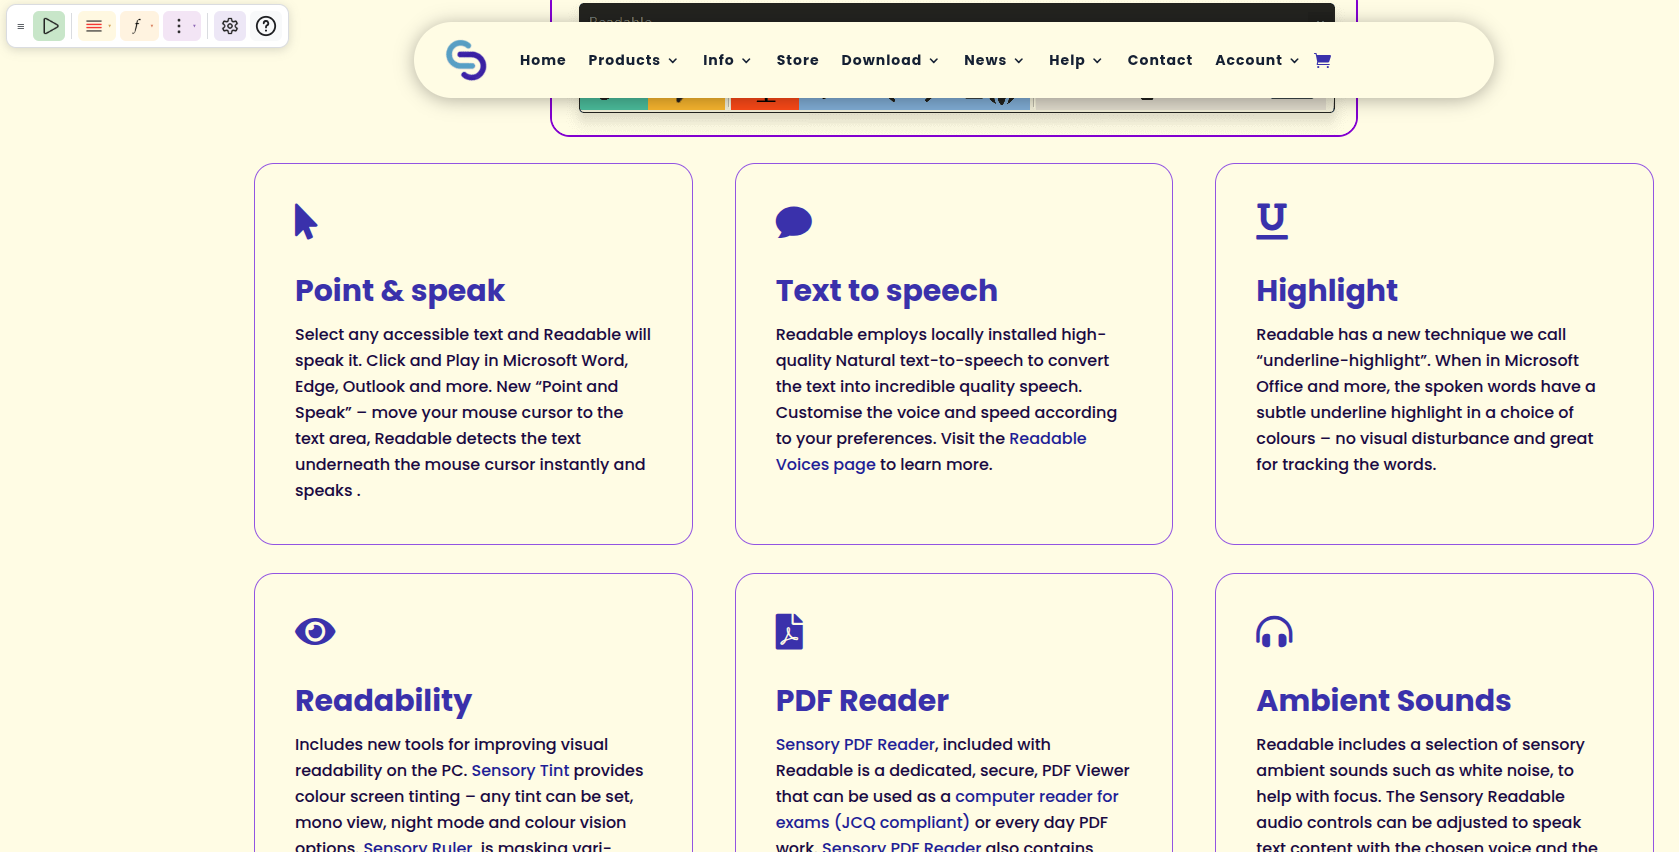Image resolution: width=1679 pixels, height=852 pixels.
Task: Open the Products menu
Action: 624,60
